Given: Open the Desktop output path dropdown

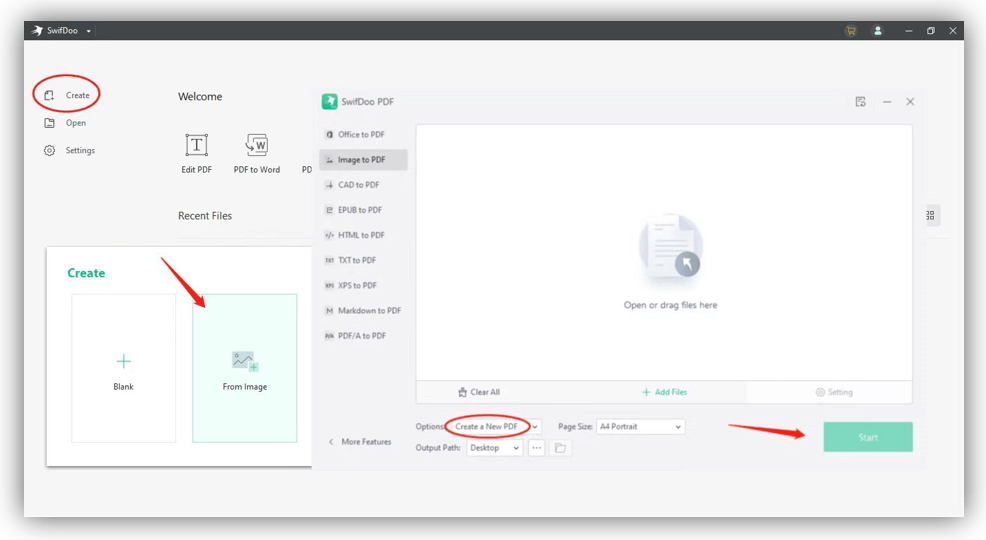Looking at the screenshot, I should (x=494, y=448).
